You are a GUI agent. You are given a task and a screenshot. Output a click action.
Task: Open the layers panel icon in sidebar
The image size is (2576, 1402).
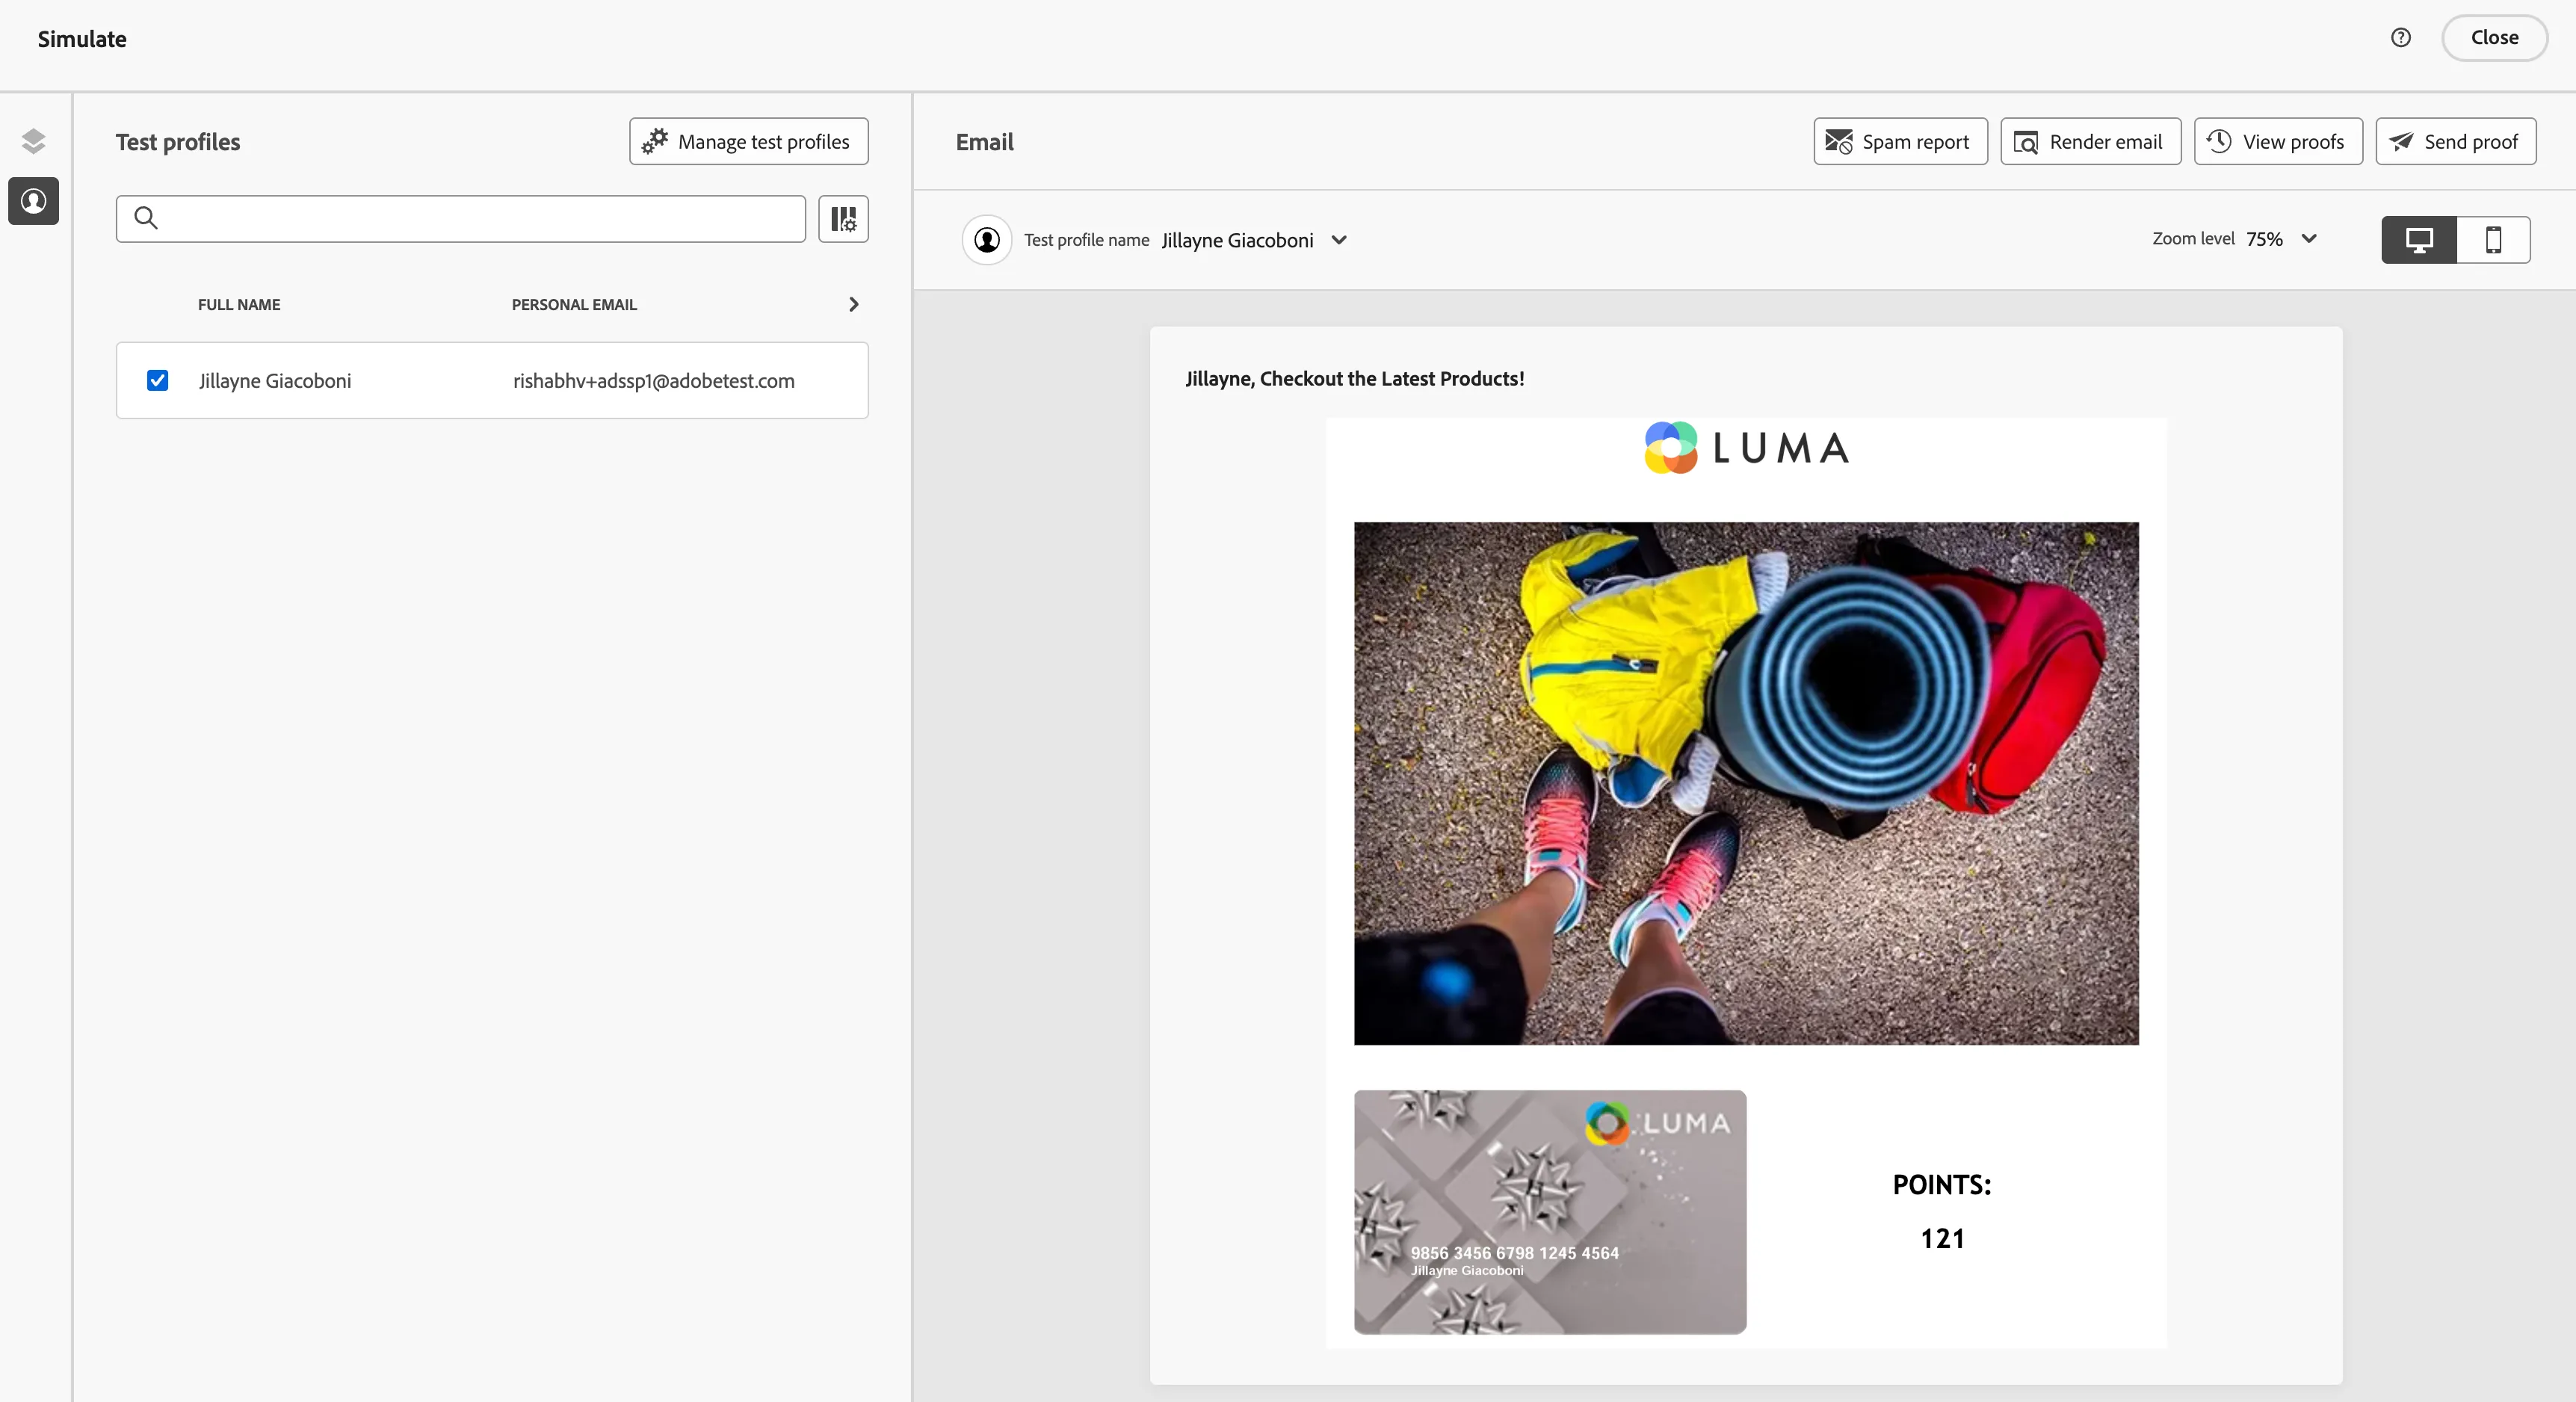pos(33,141)
